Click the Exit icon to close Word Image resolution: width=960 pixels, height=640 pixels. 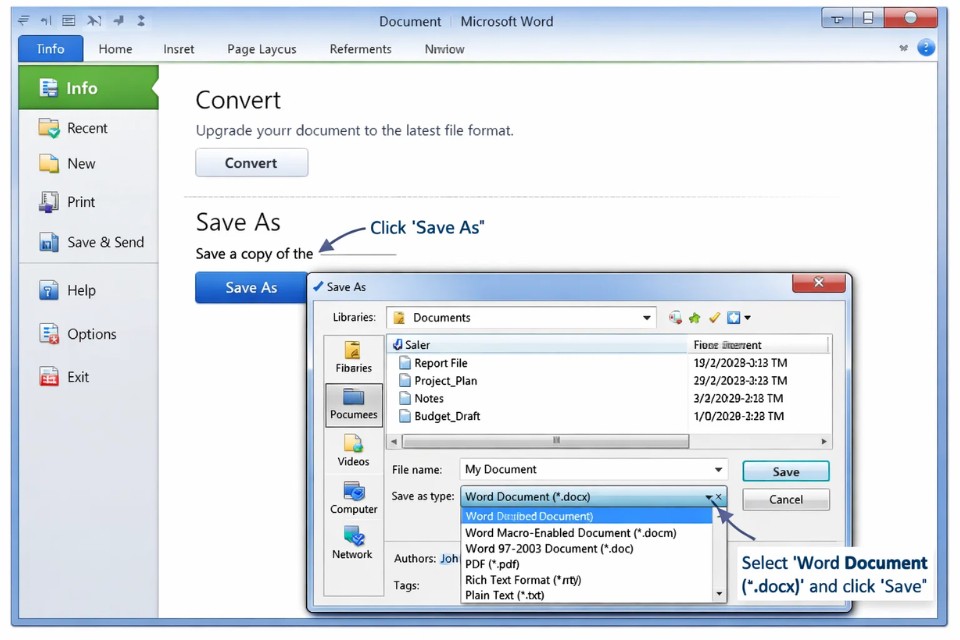pyautogui.click(x=50, y=377)
